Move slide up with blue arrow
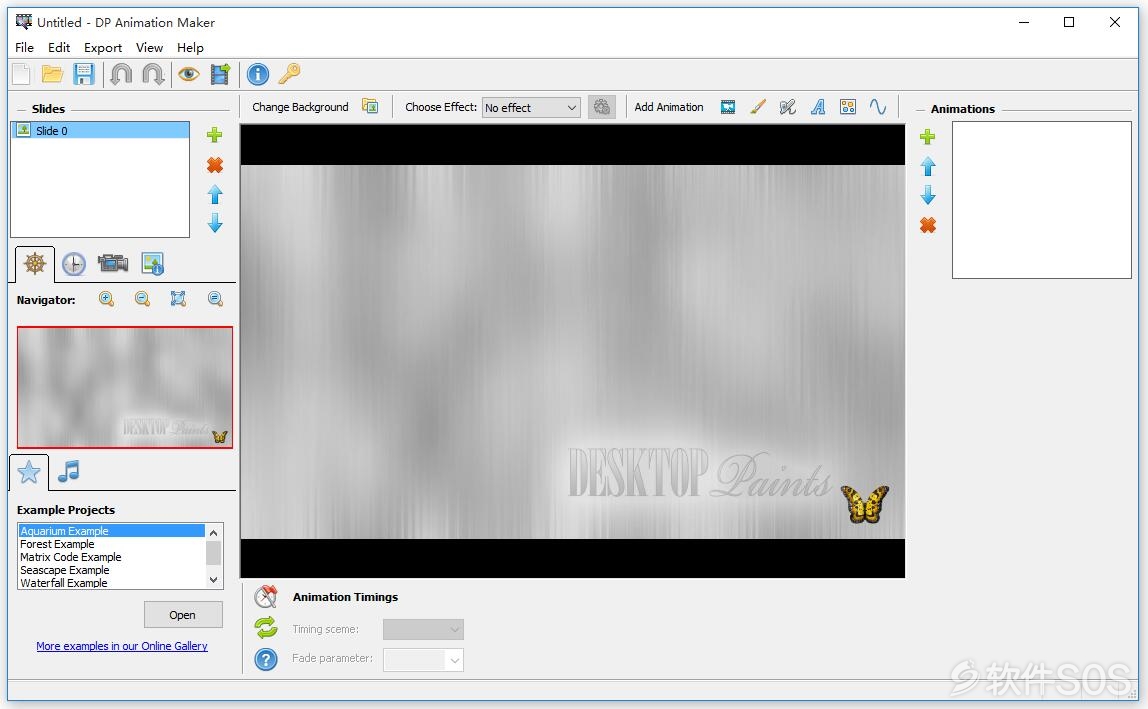 pyautogui.click(x=215, y=195)
